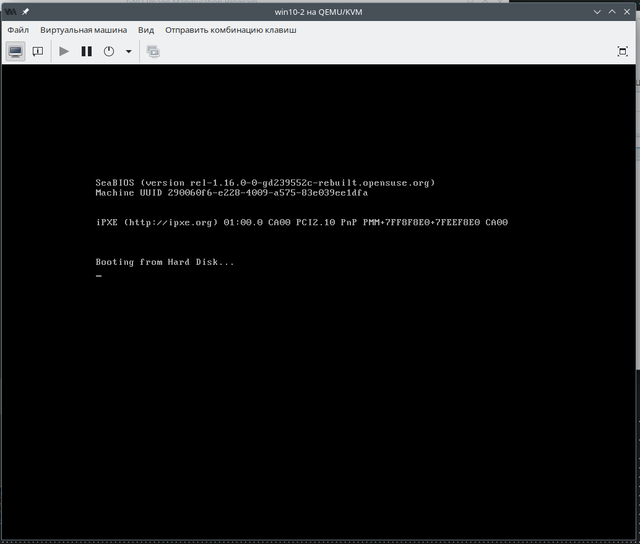The height and width of the screenshot is (544, 640).
Task: Click the win10-2 на QEMU/KVM title
Action: [x=318, y=12]
